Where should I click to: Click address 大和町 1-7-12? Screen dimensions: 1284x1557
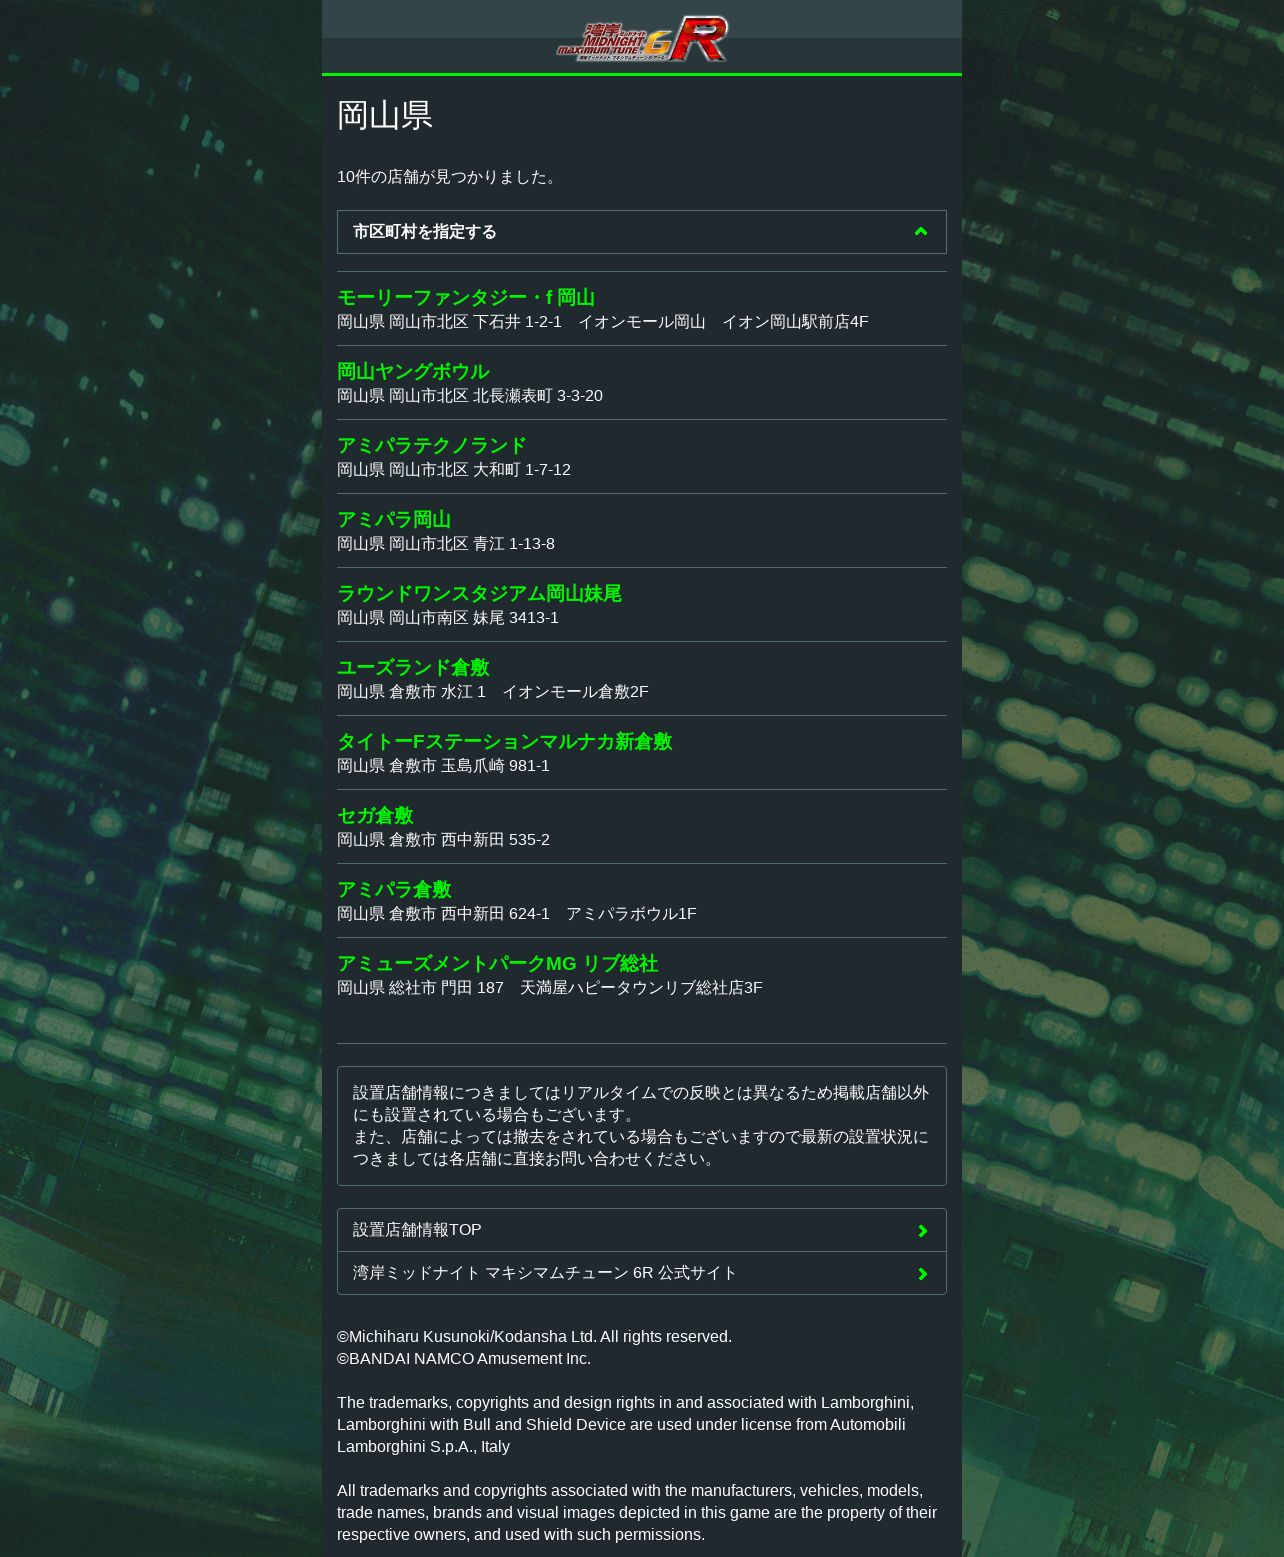coord(454,470)
